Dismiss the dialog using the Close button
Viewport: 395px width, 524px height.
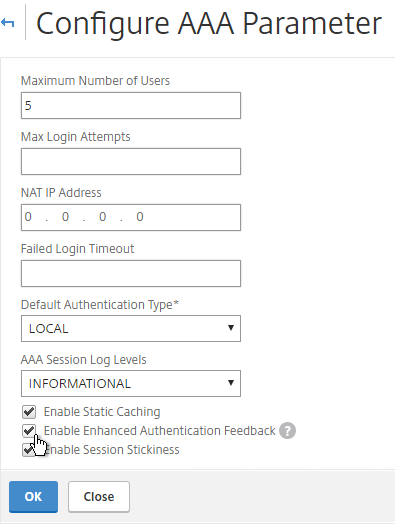coord(99,497)
